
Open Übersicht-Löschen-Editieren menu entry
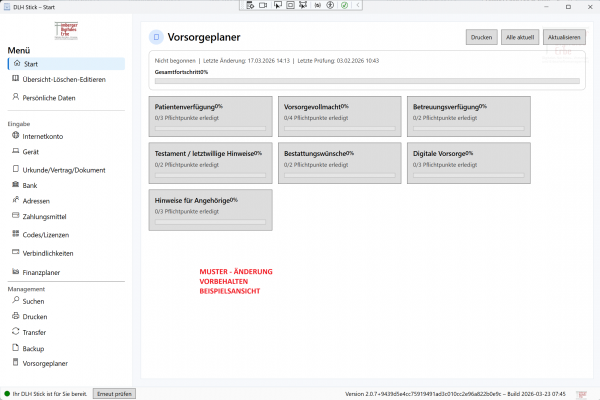click(x=63, y=80)
